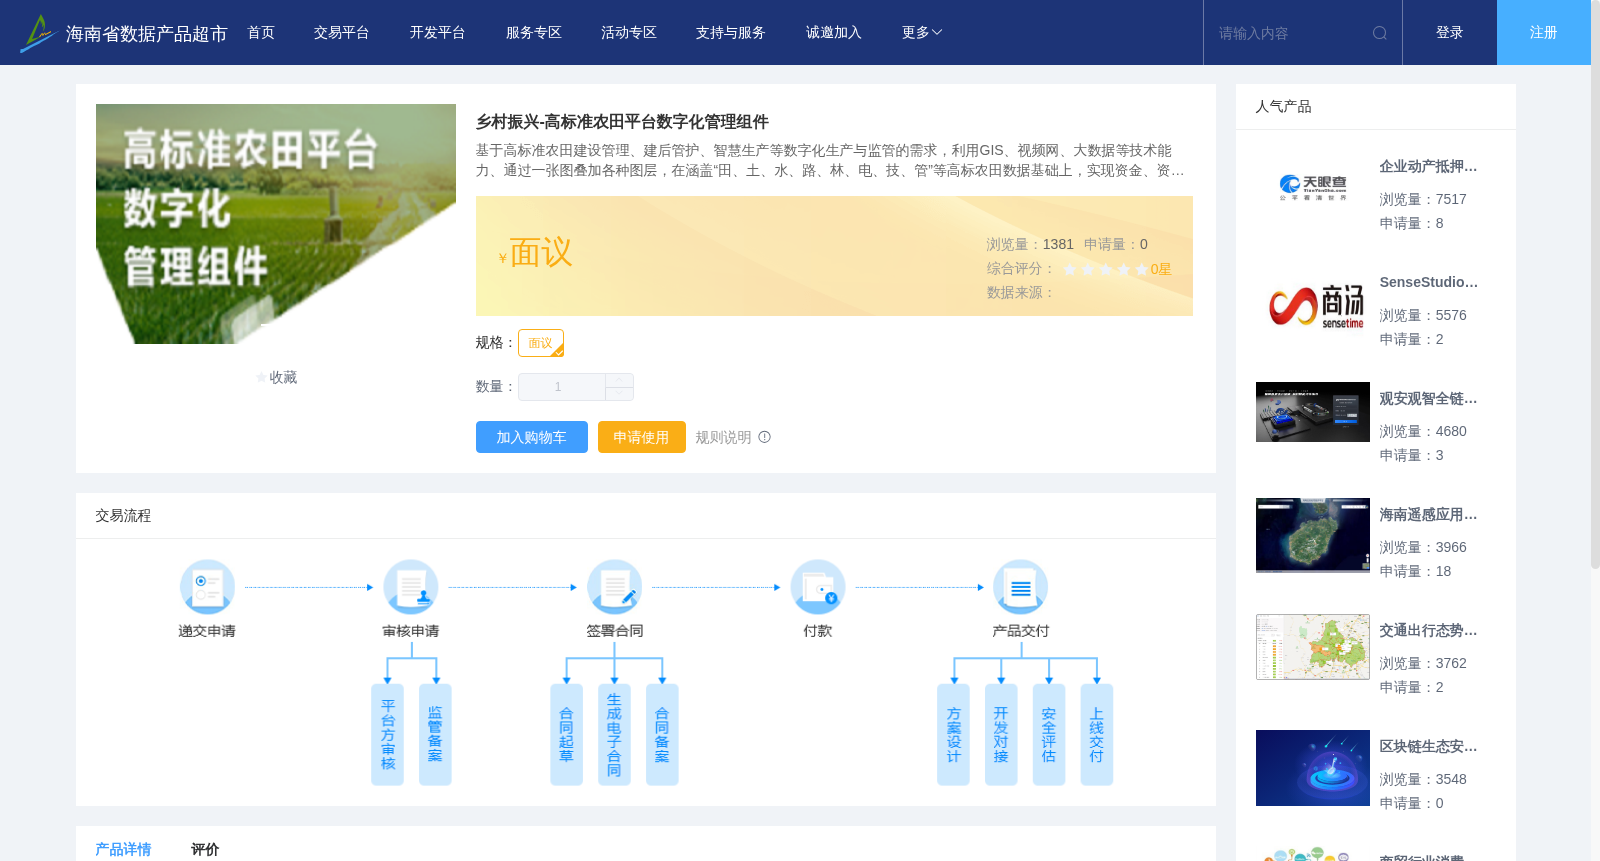
Task: Click the 产品交付 step icon
Action: (x=1021, y=587)
